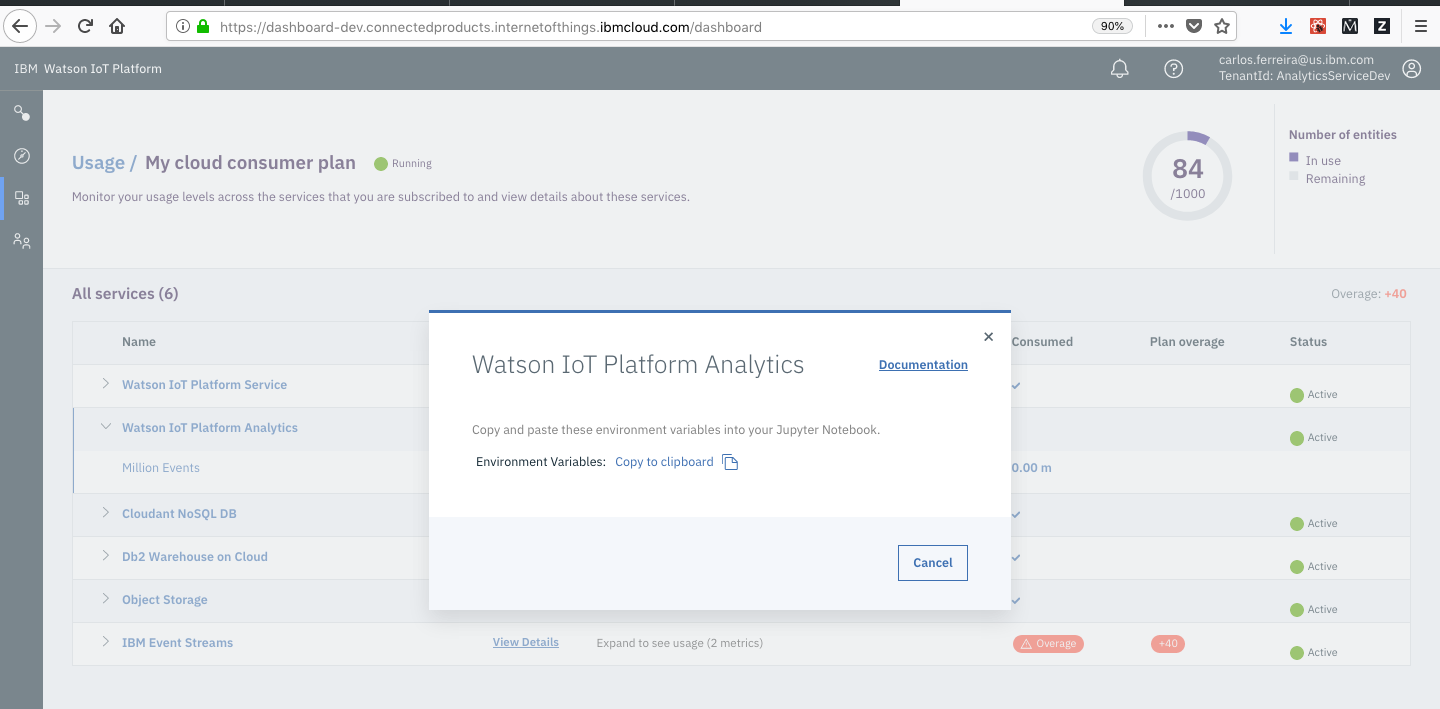Click the Cancel button
The width and height of the screenshot is (1440, 709).
click(x=933, y=563)
